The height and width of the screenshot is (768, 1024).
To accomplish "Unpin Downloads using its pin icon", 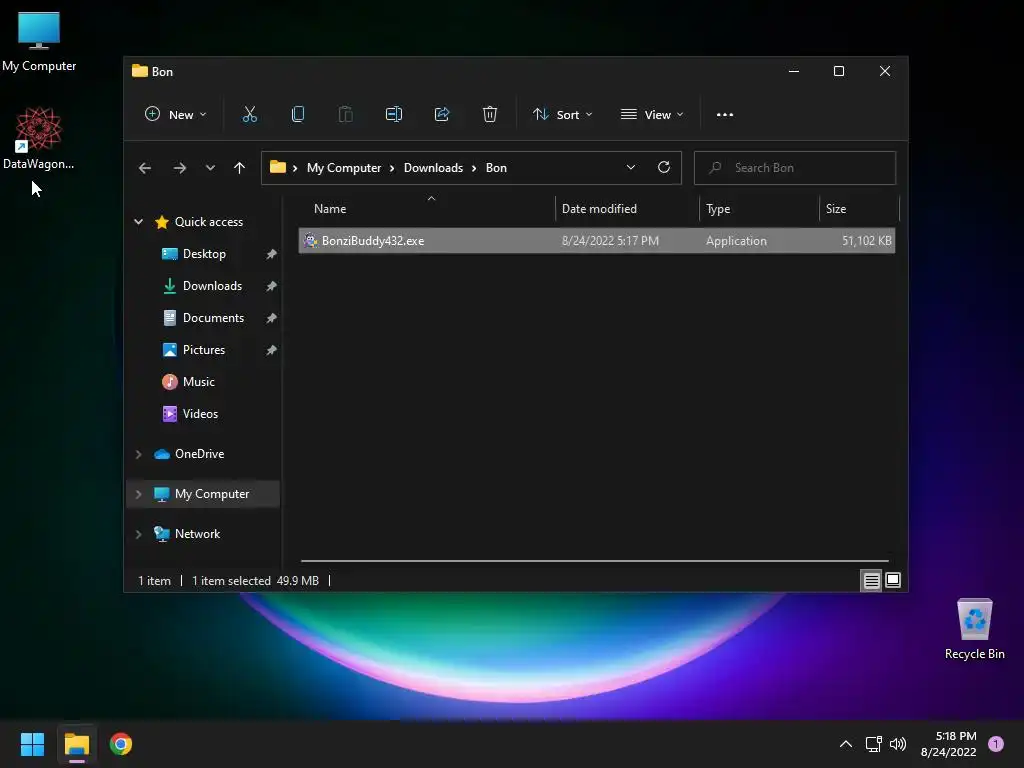I will pyautogui.click(x=271, y=286).
